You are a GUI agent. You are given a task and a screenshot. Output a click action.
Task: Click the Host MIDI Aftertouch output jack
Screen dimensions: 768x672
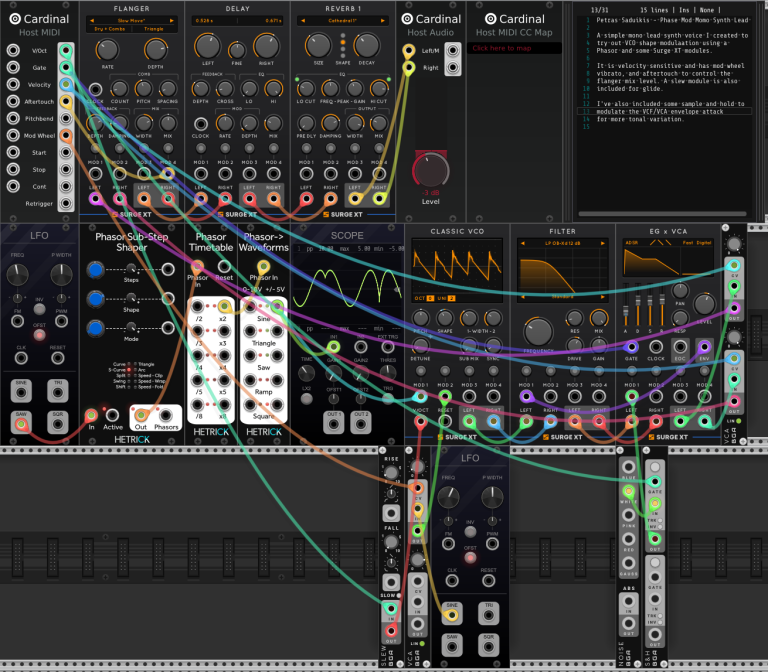pos(66,101)
